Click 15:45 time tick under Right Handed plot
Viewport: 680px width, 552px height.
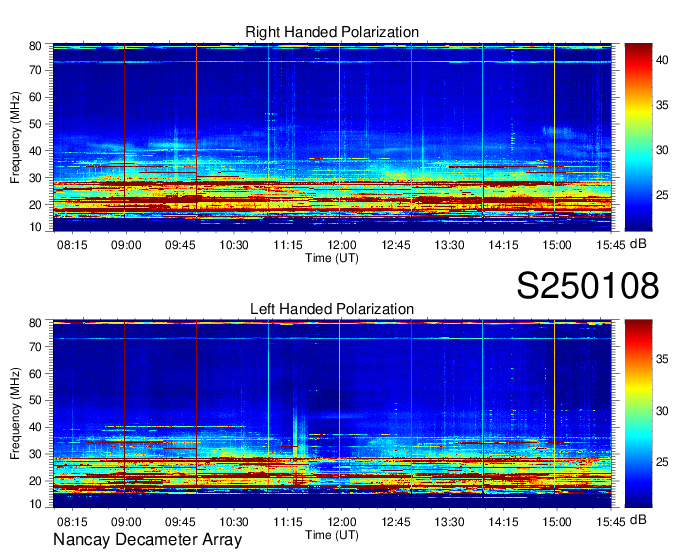(611, 245)
